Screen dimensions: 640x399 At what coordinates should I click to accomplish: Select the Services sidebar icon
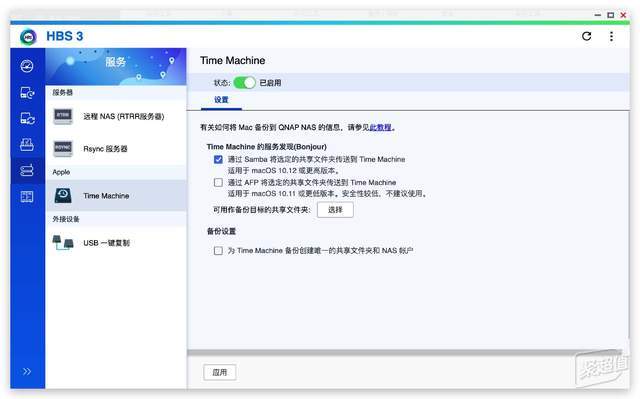[x=27, y=170]
